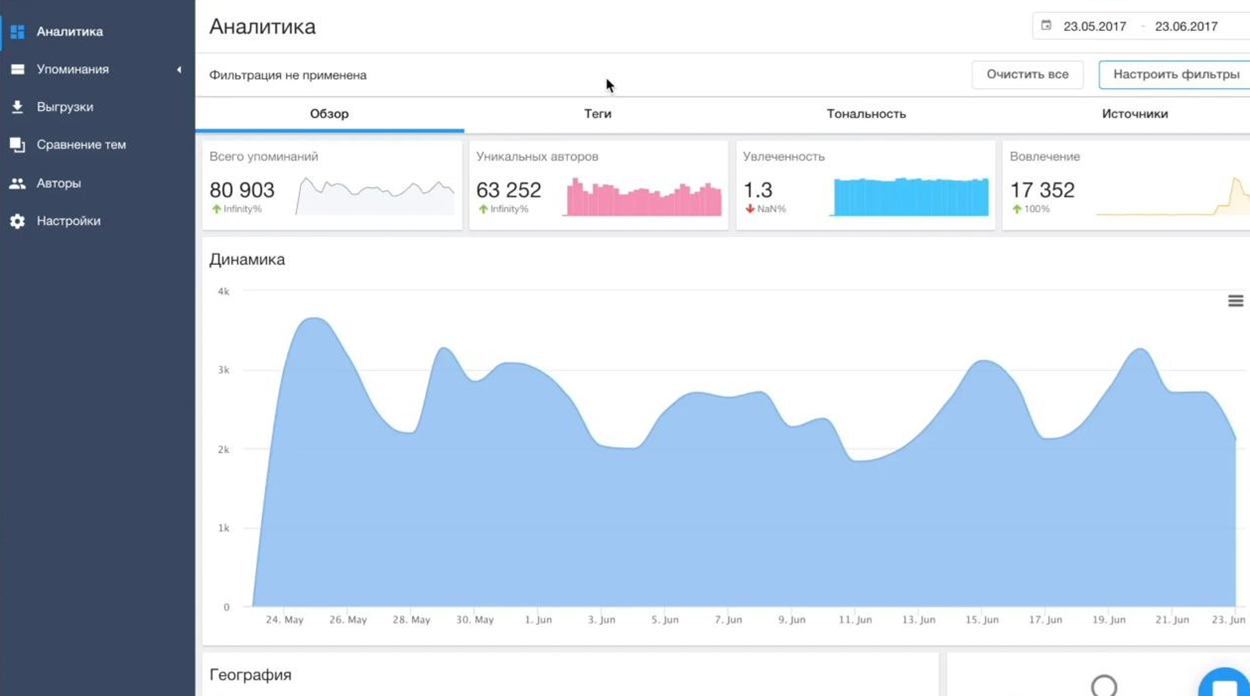Click the calendar icon beside date range
This screenshot has height=696, width=1250.
pyautogui.click(x=1046, y=26)
